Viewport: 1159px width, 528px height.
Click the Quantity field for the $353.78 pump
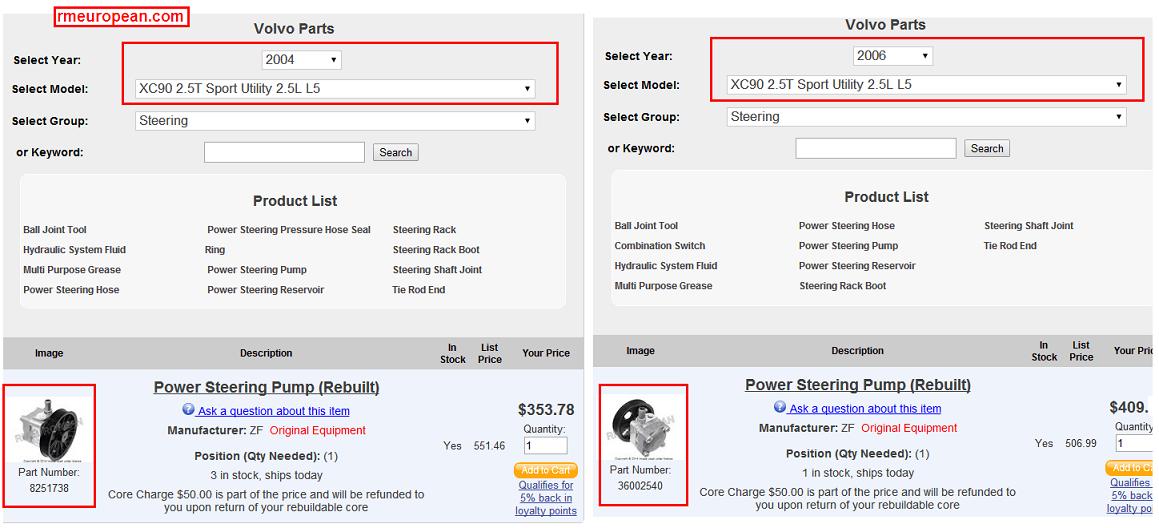(545, 446)
